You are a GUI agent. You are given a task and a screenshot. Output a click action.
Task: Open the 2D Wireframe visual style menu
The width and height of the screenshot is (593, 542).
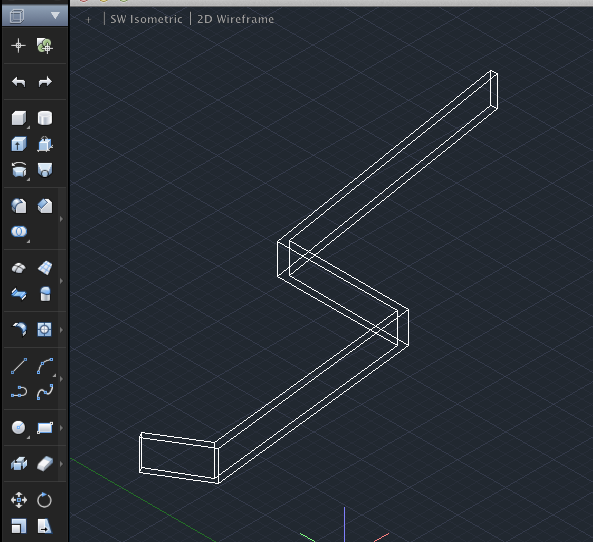coord(236,19)
